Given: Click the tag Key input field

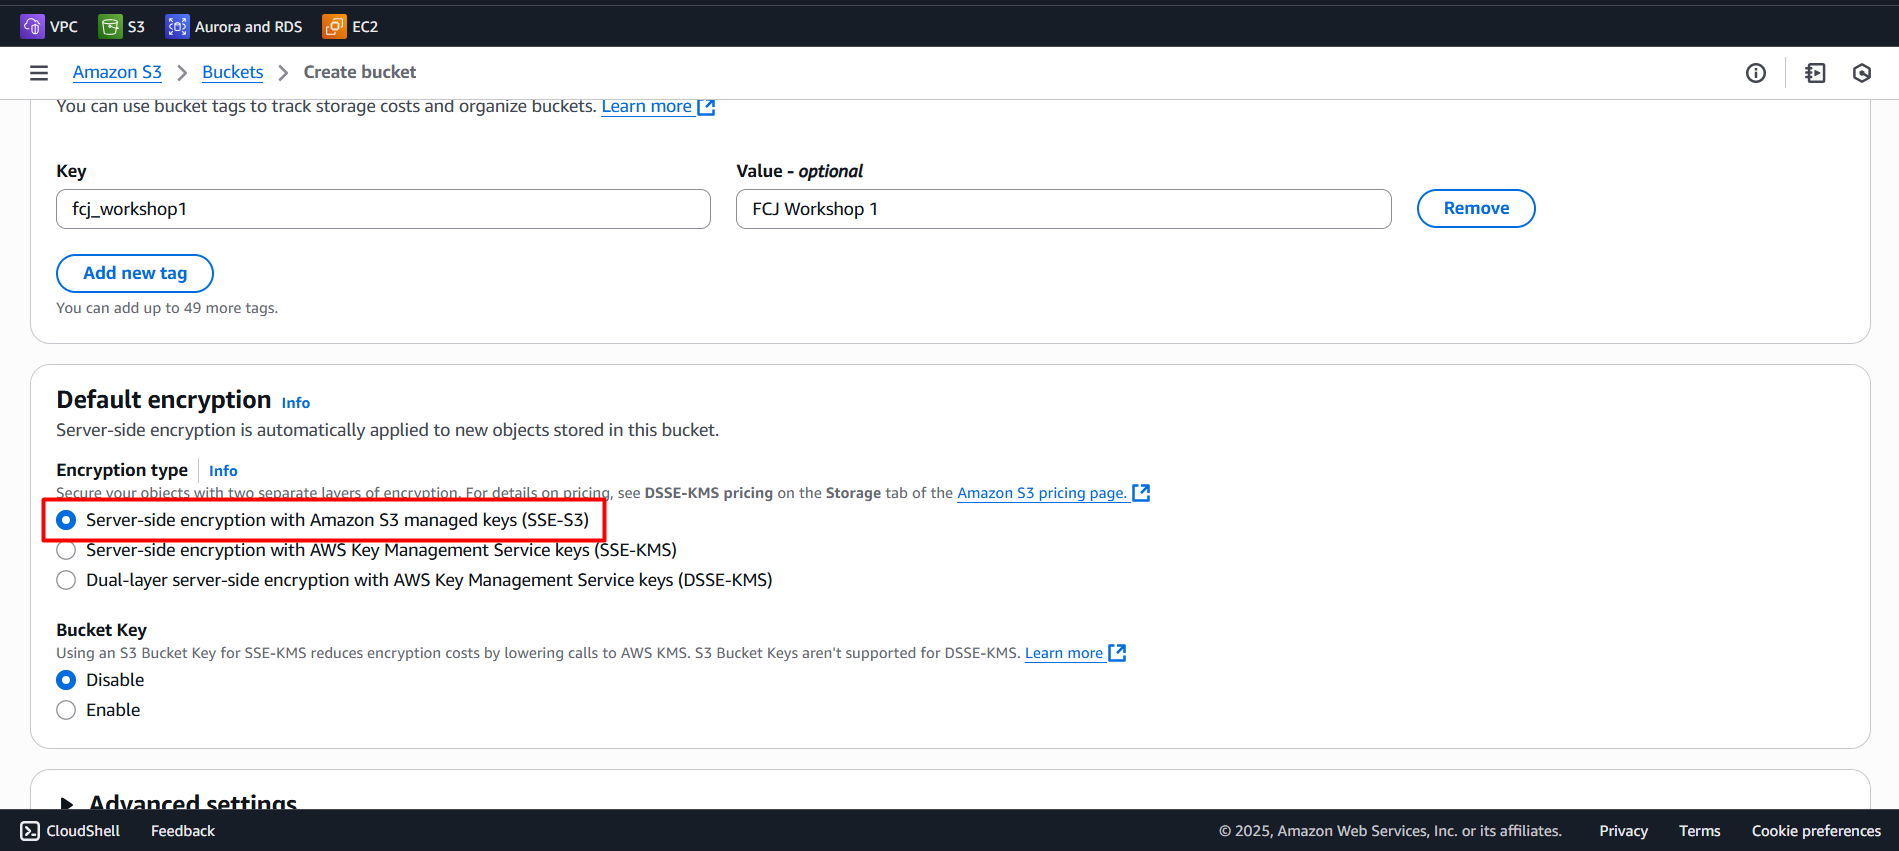Looking at the screenshot, I should click(383, 209).
